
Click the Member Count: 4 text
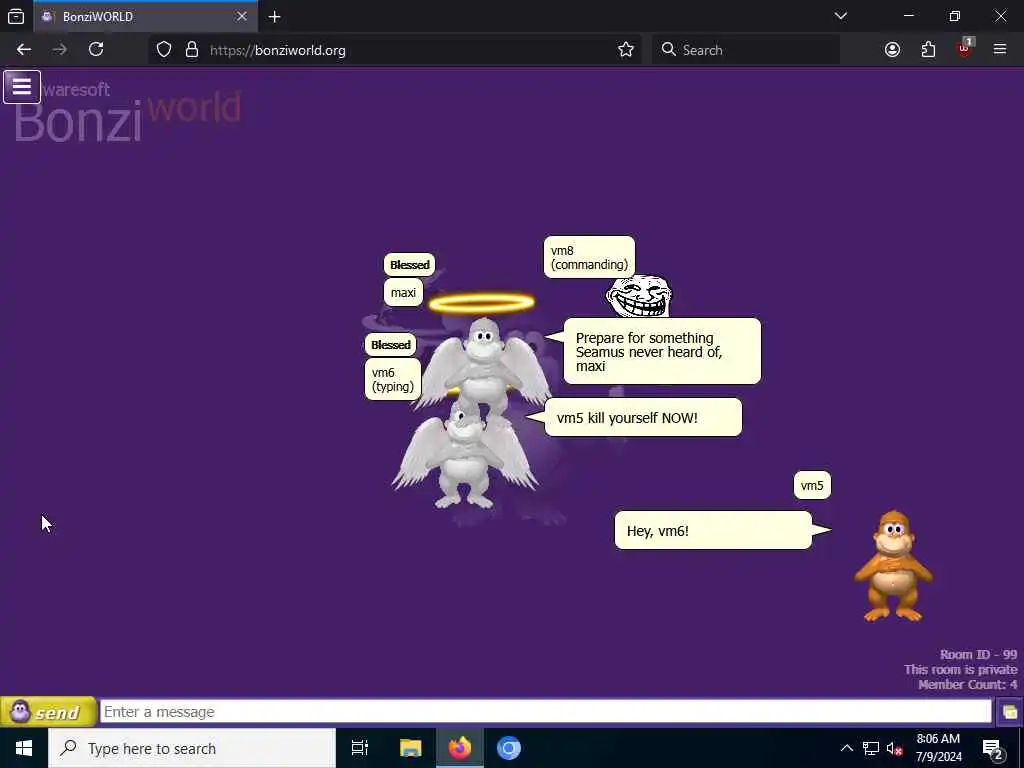coord(967,684)
